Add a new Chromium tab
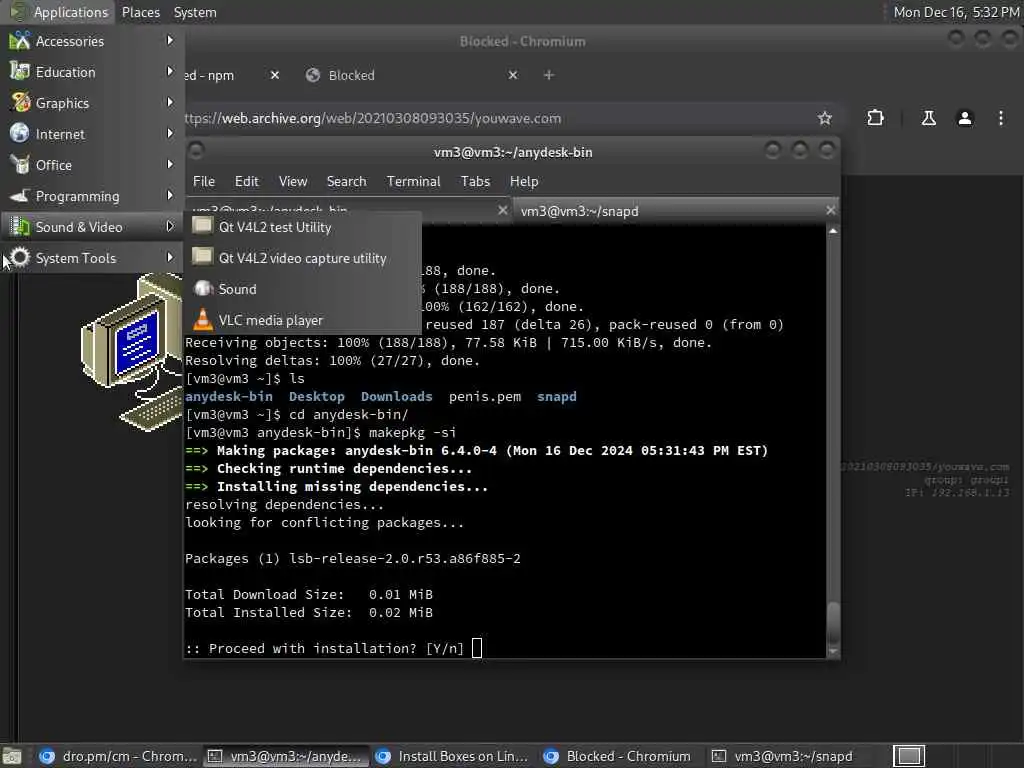The height and width of the screenshot is (768, 1024). (549, 75)
